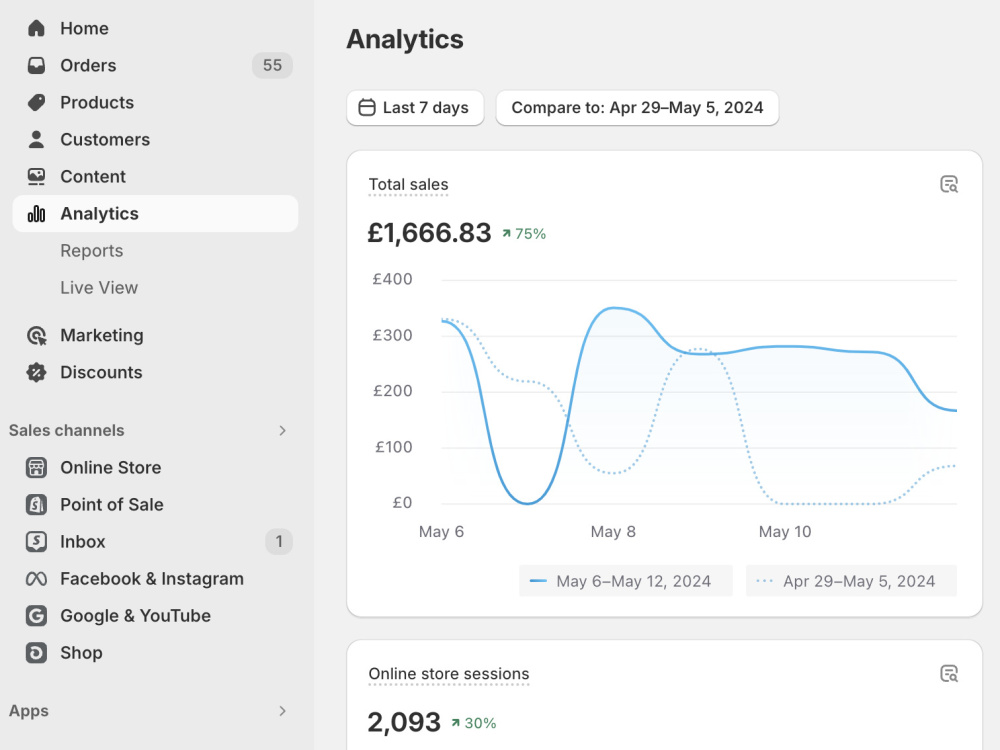
Task: Click the Customers person icon
Action: 36,139
